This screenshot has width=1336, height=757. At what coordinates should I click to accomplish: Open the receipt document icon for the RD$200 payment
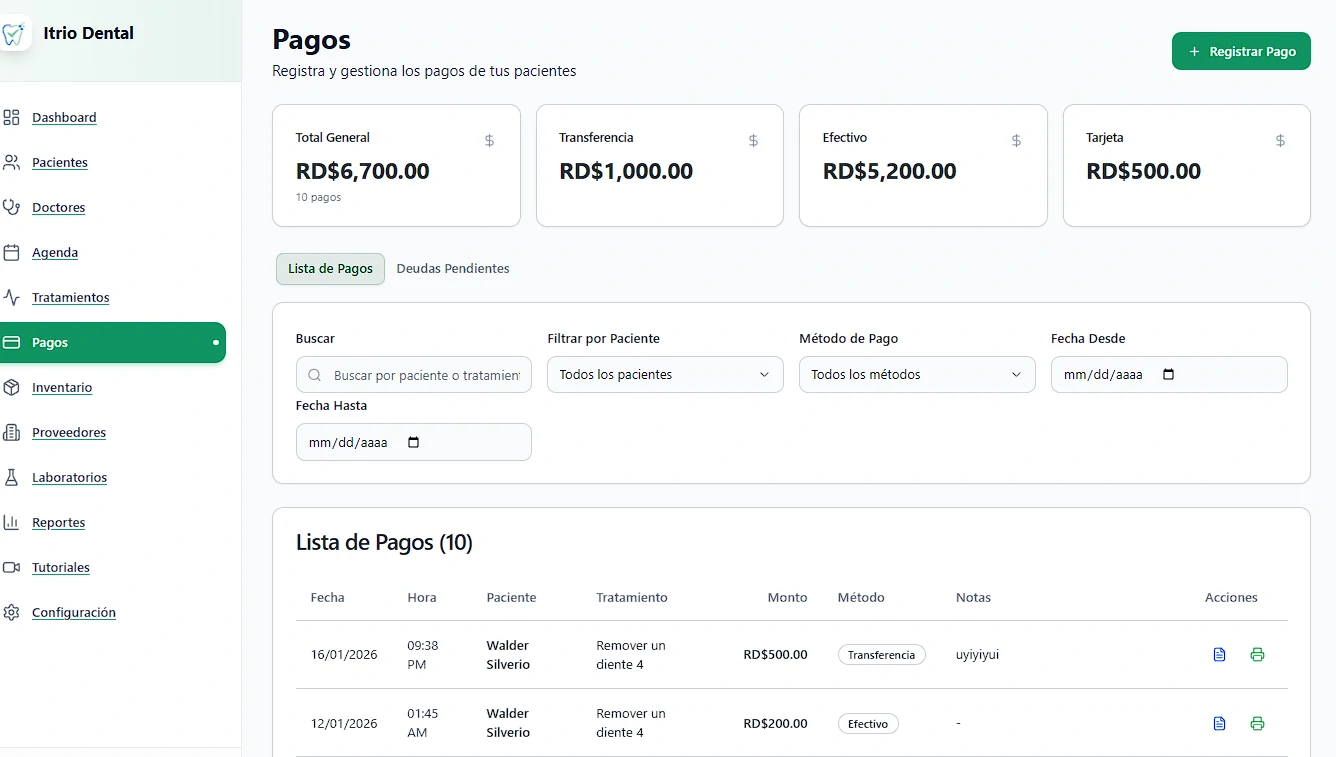point(1219,723)
